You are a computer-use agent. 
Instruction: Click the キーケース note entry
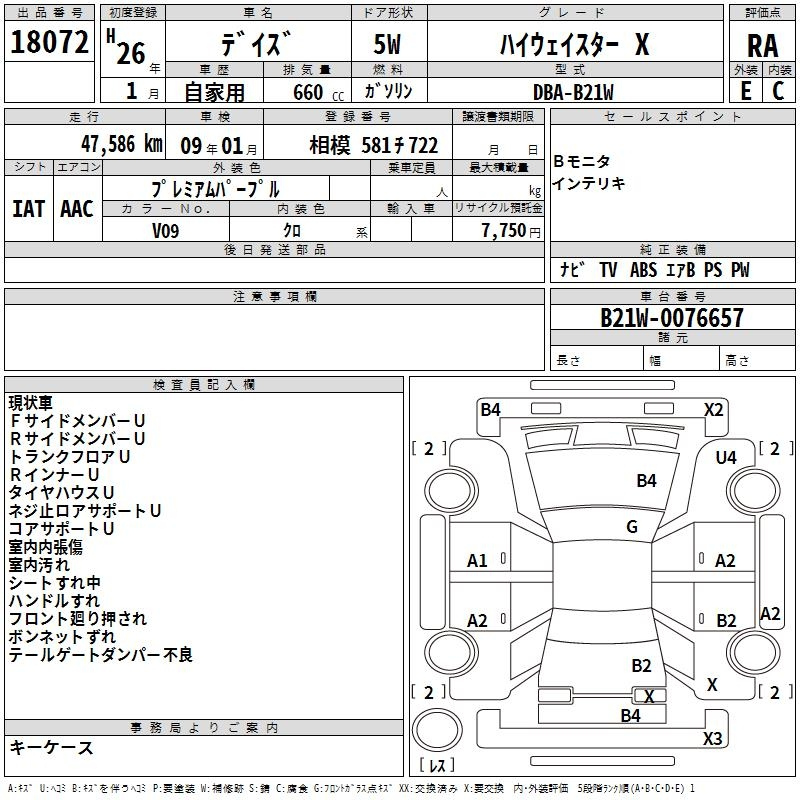pyautogui.click(x=52, y=747)
